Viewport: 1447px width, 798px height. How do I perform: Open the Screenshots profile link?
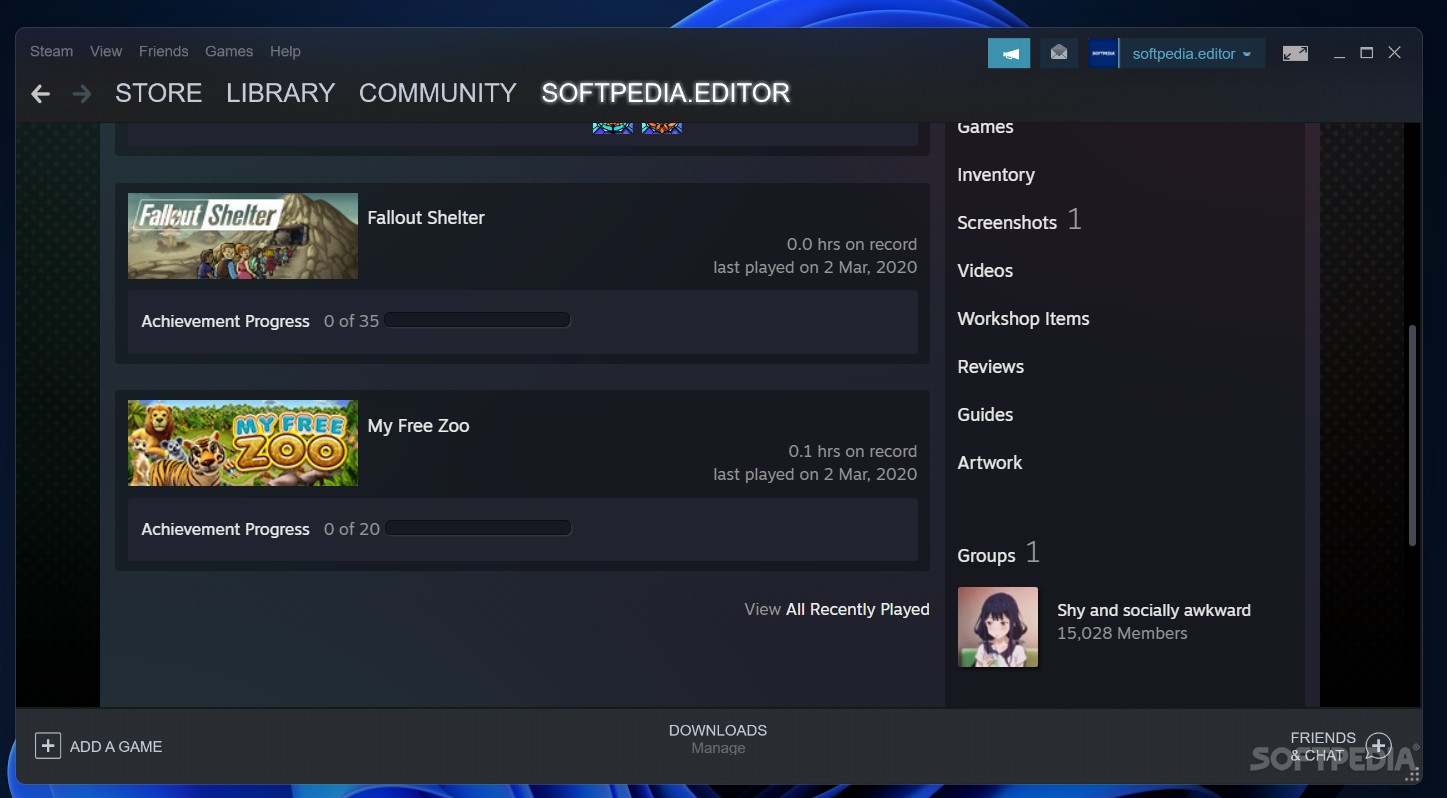point(1007,222)
